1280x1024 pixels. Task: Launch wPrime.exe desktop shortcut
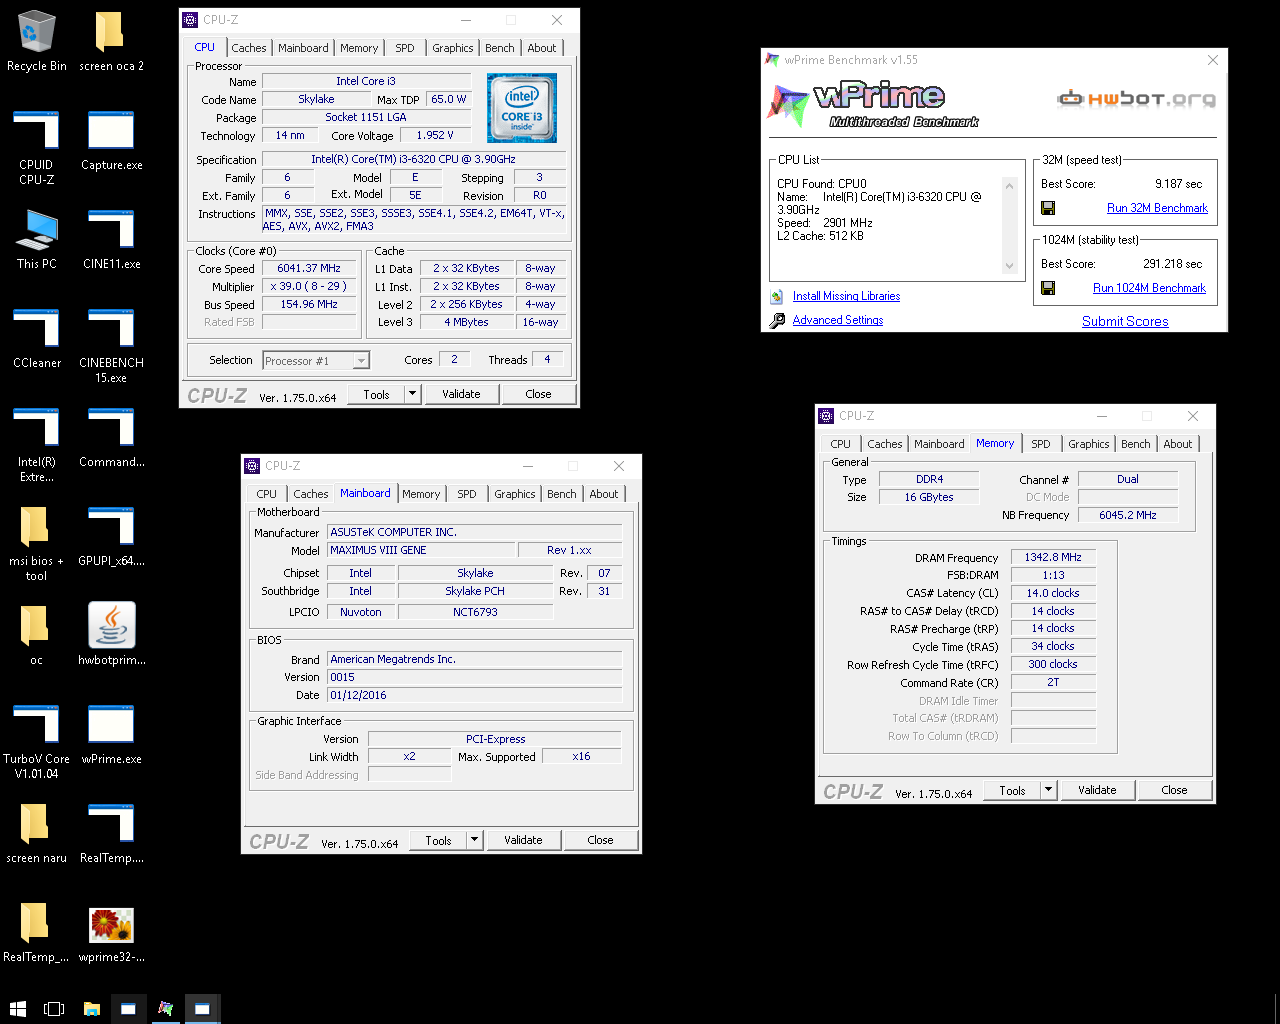[111, 735]
